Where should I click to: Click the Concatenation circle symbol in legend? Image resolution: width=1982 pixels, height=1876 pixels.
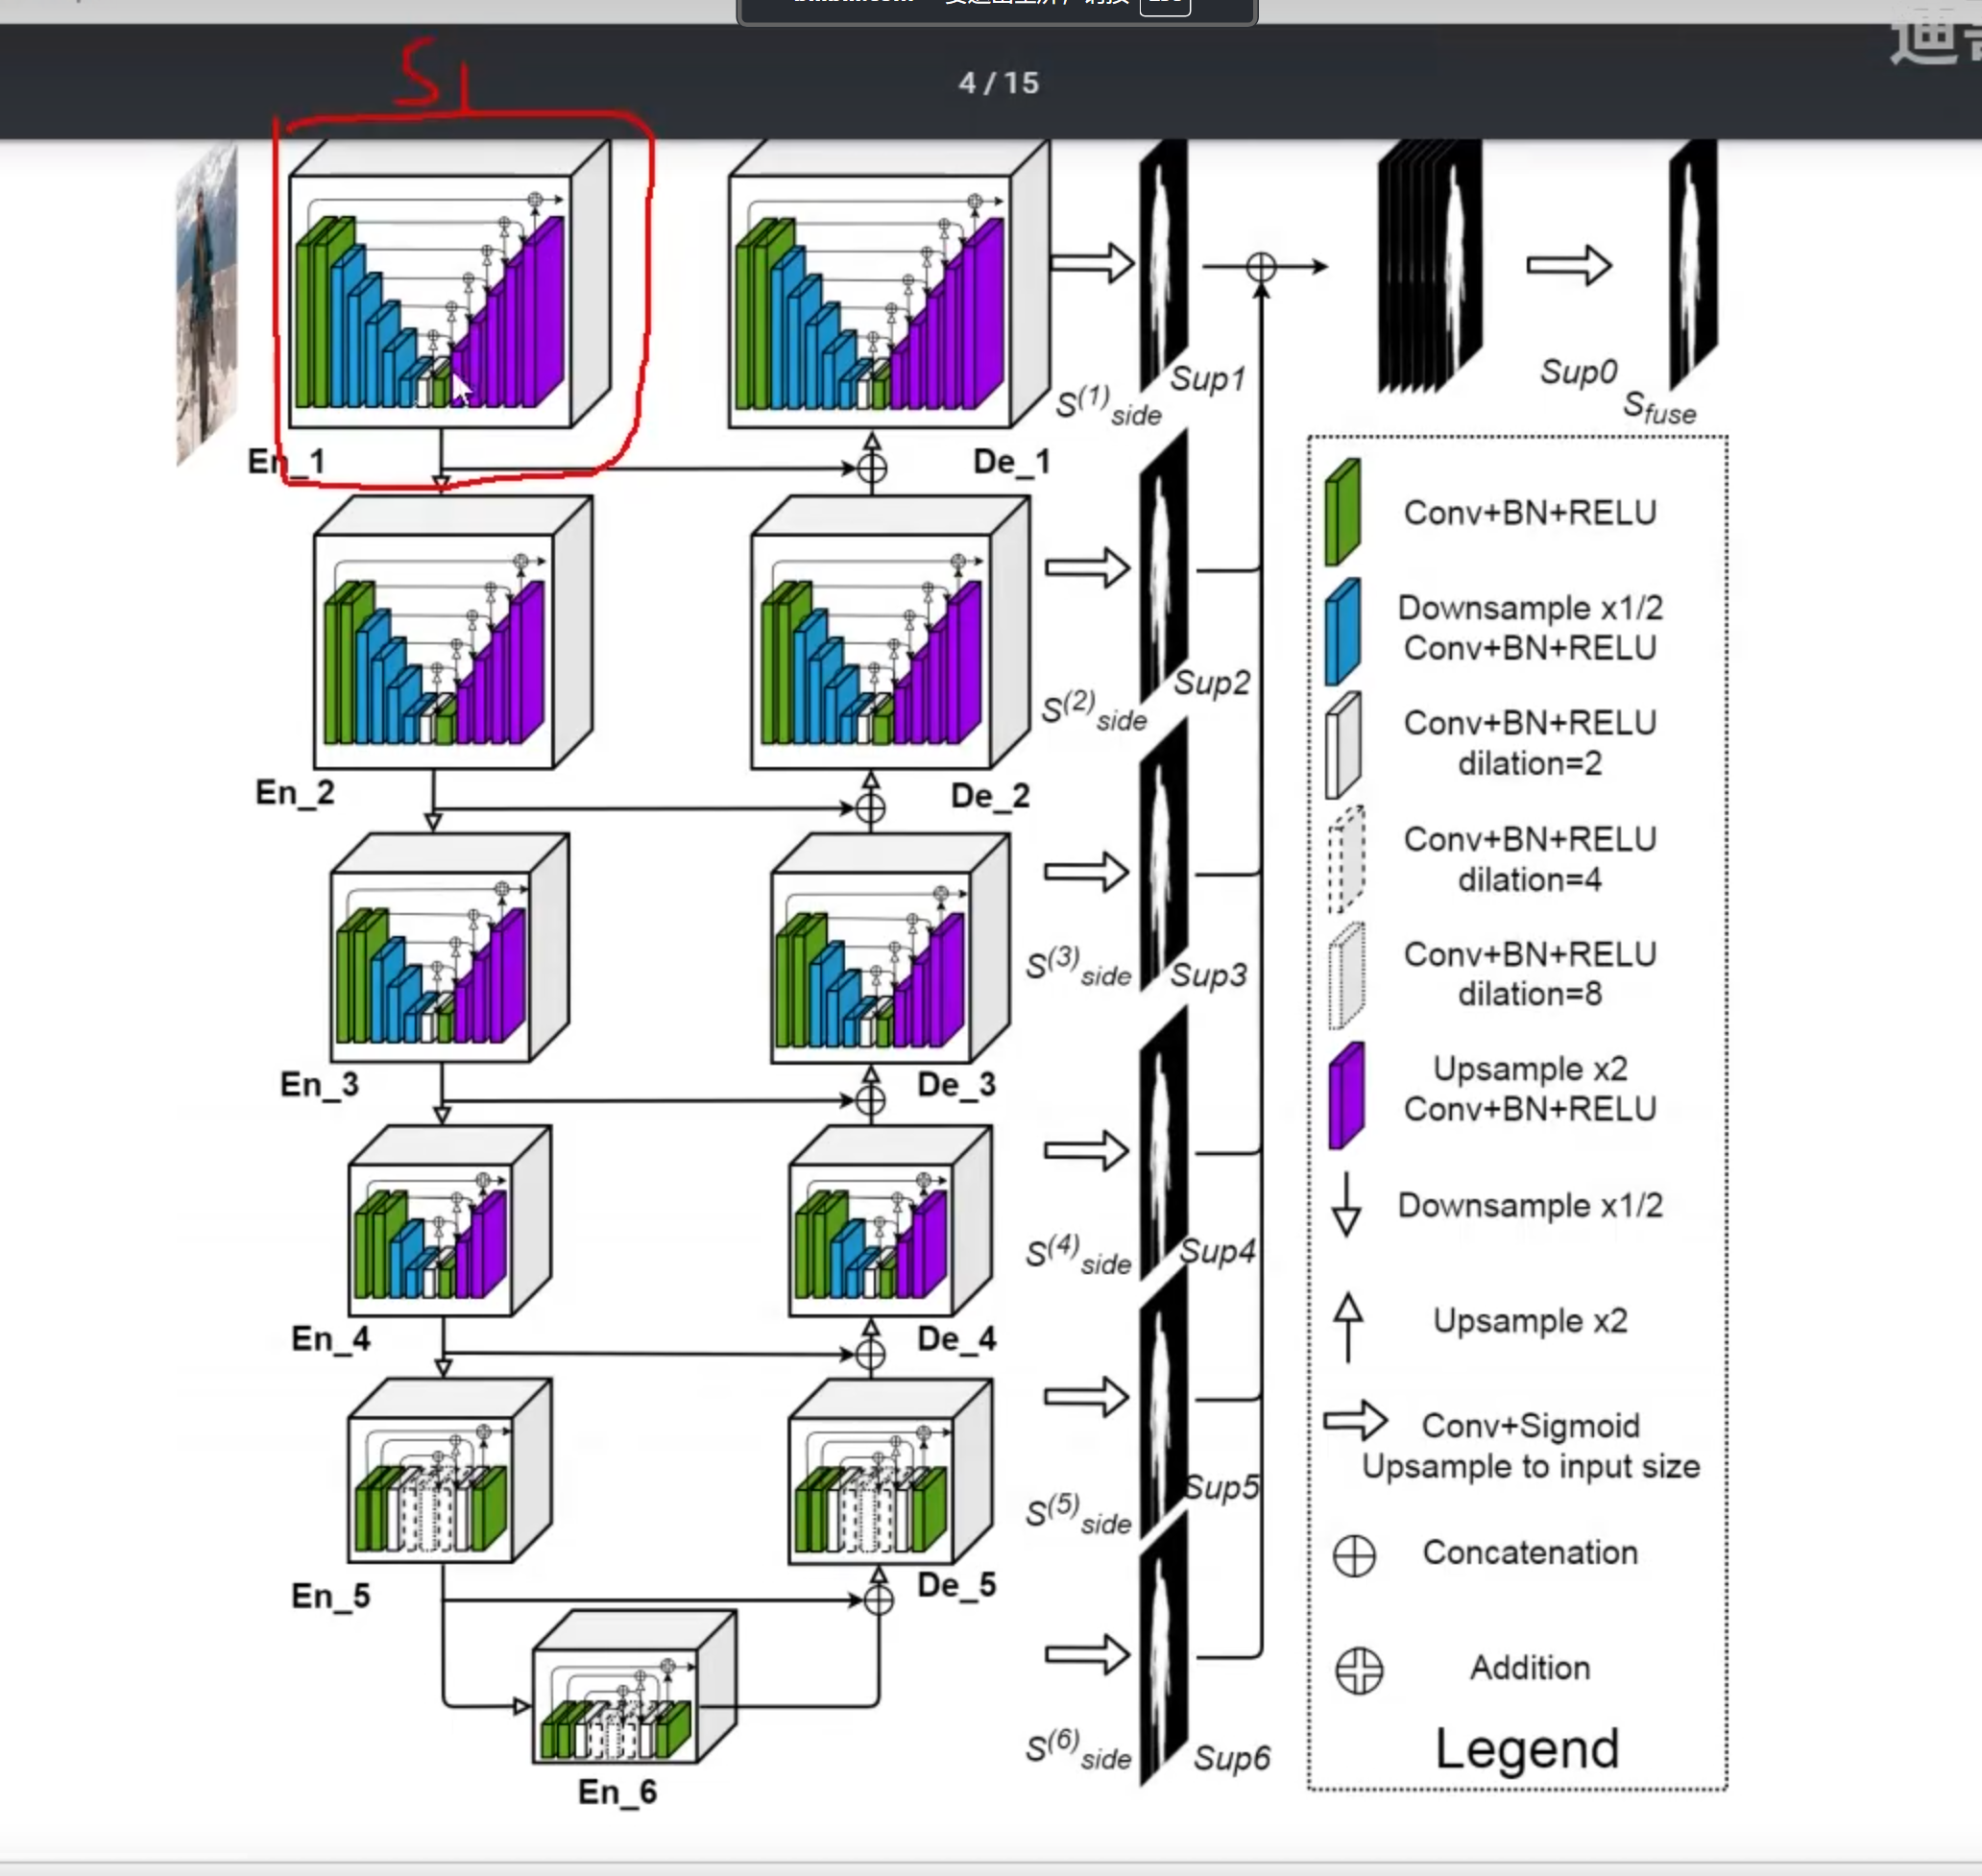pos(1354,1555)
